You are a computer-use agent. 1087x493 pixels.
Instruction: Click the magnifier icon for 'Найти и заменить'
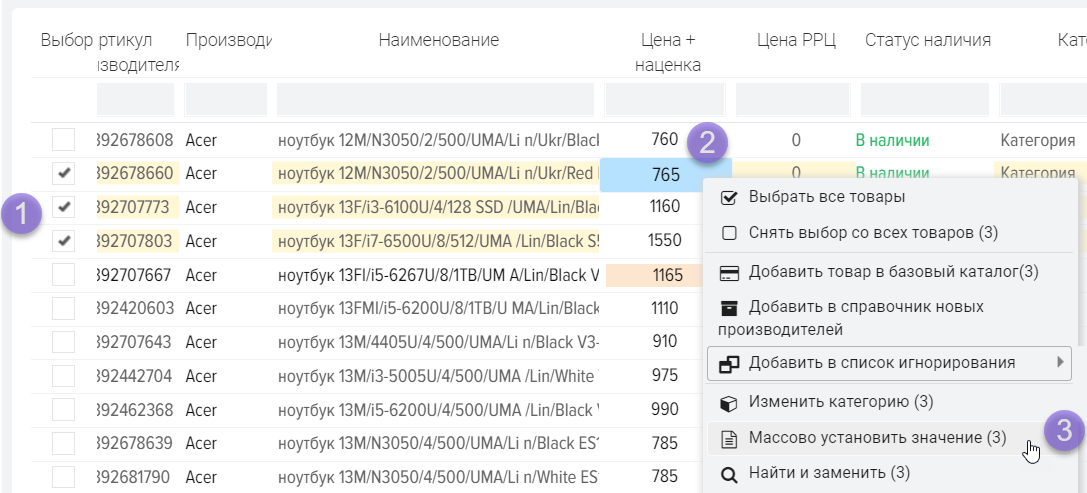tap(729, 472)
